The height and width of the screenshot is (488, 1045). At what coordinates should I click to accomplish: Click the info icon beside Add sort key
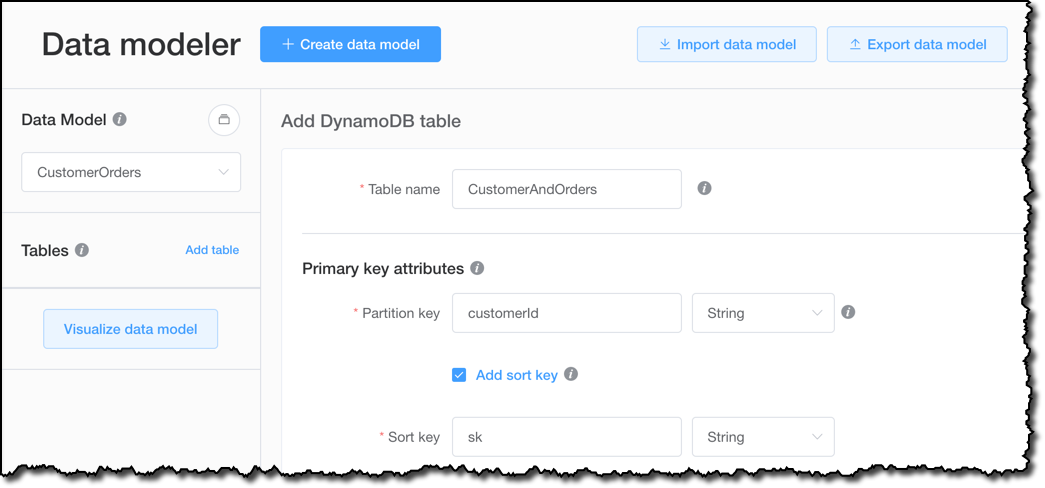570,374
